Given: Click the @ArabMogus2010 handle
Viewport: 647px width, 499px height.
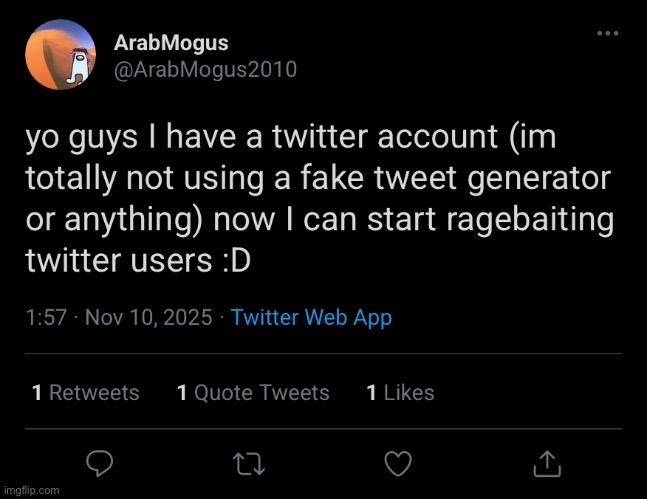Looking at the screenshot, I should (x=205, y=68).
